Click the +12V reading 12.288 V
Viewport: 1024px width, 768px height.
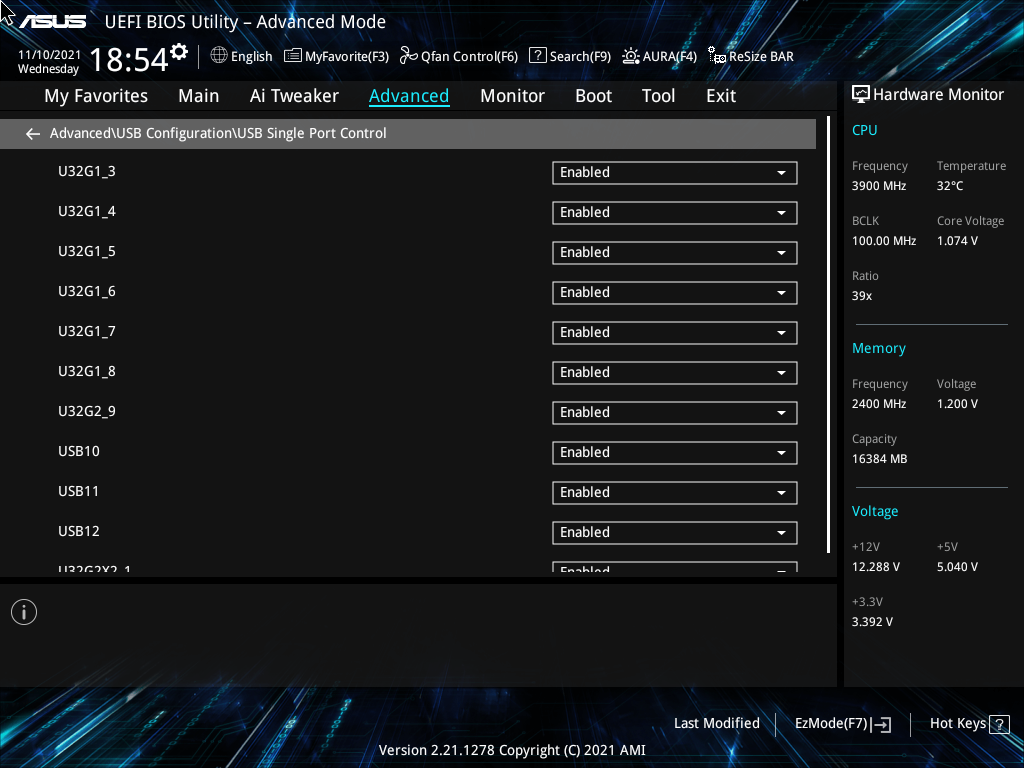[876, 567]
